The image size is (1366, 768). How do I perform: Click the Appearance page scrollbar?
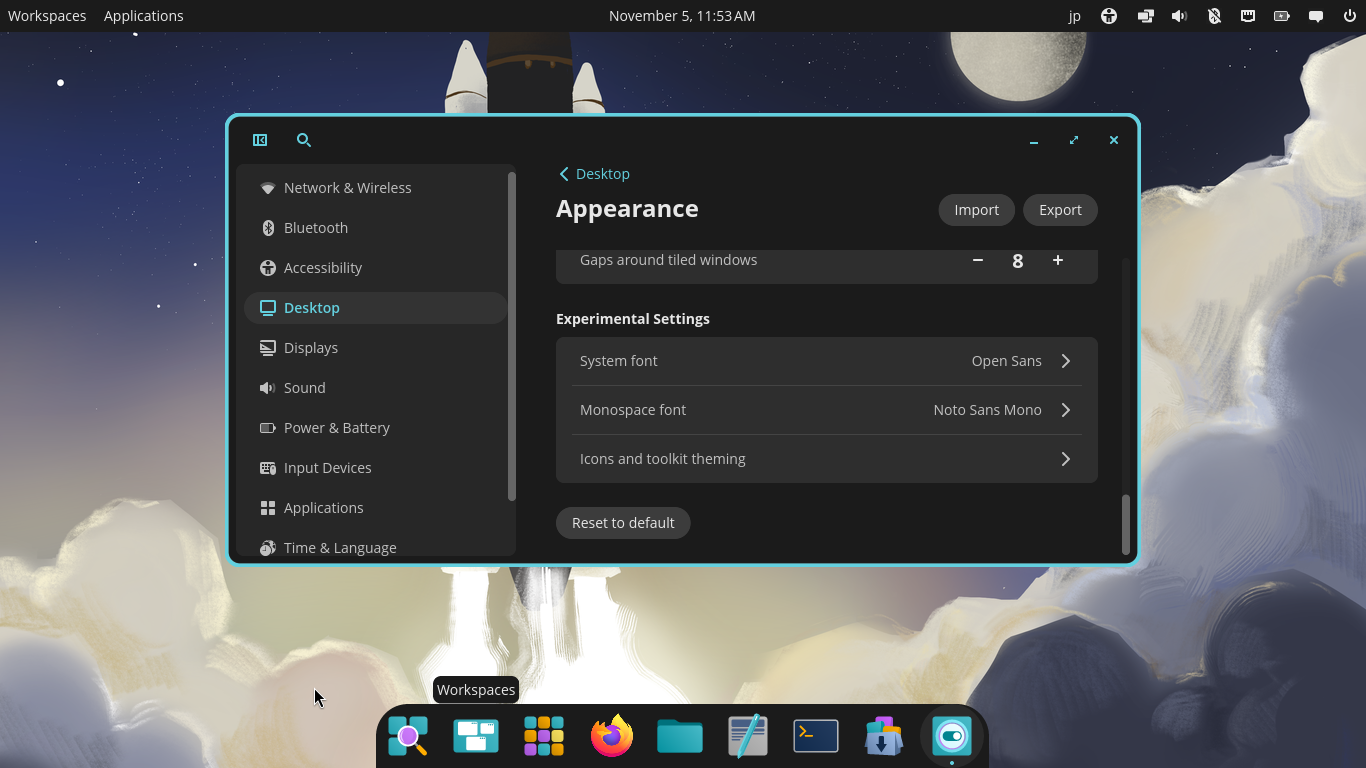tap(1125, 524)
